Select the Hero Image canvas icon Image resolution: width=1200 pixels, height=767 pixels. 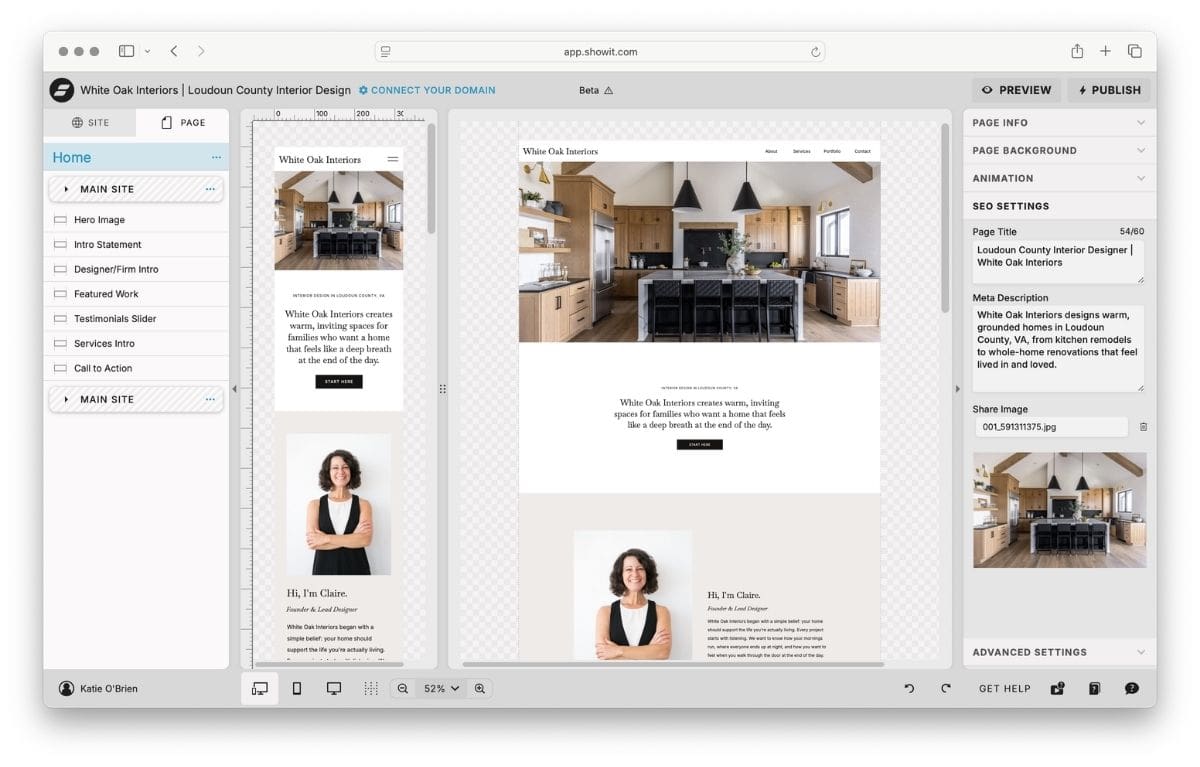(60, 220)
